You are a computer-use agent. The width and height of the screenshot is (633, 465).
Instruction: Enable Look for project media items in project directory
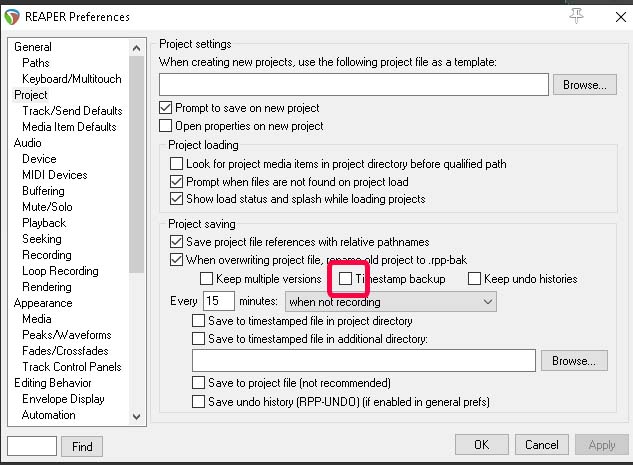[x=176, y=163]
